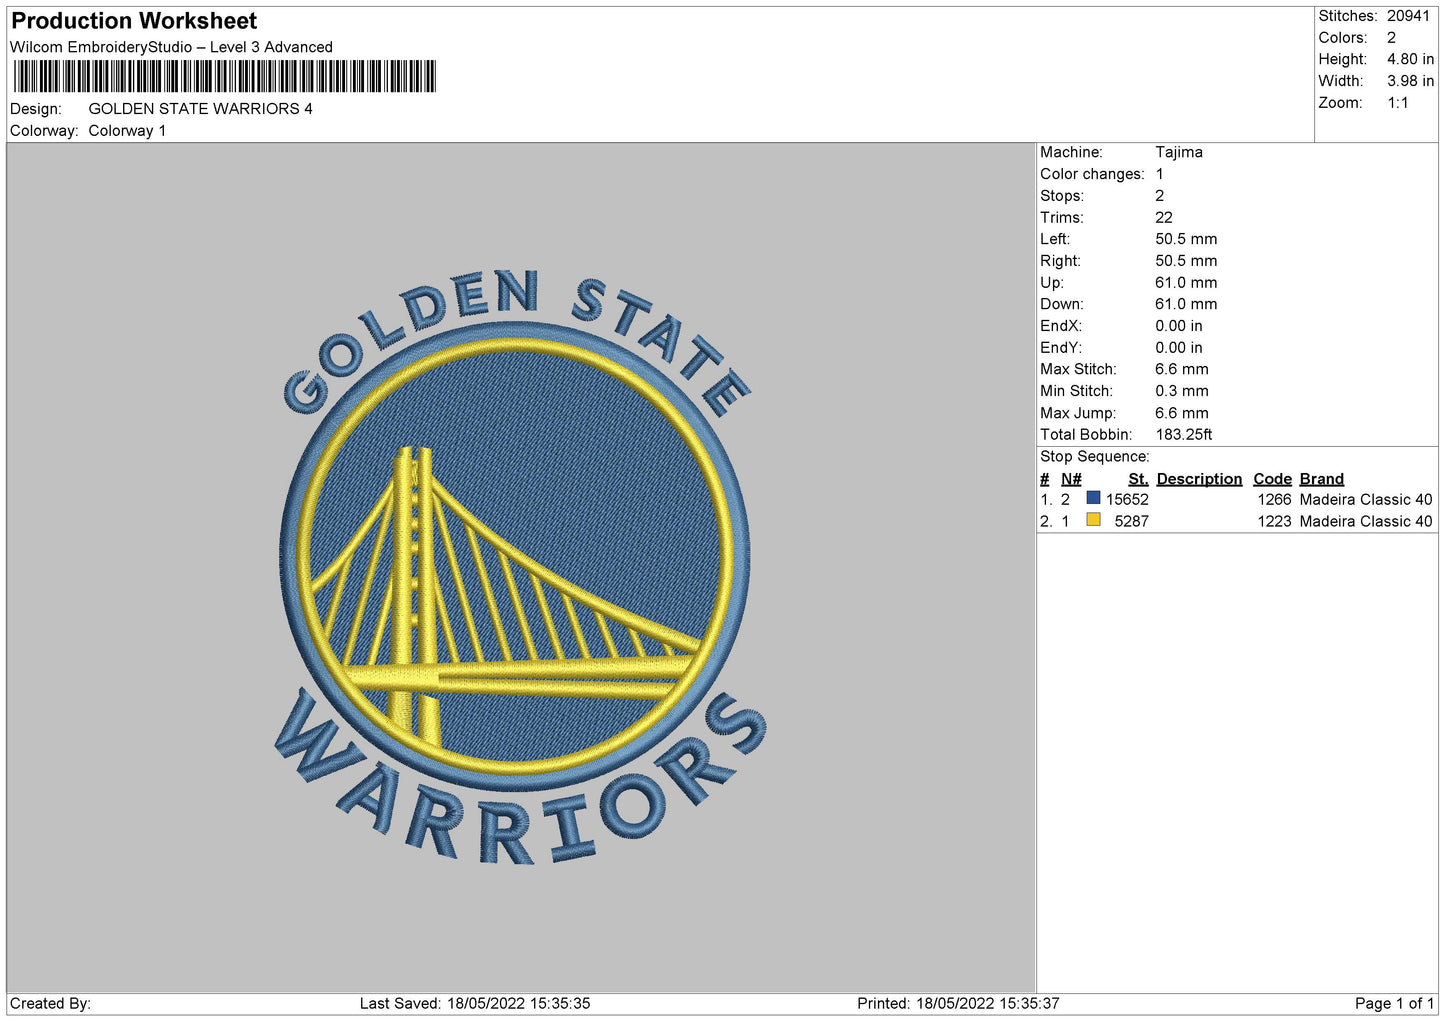Click the Up value '61.0 mm'
Viewport: 1445px width, 1021px height.
point(1186,283)
